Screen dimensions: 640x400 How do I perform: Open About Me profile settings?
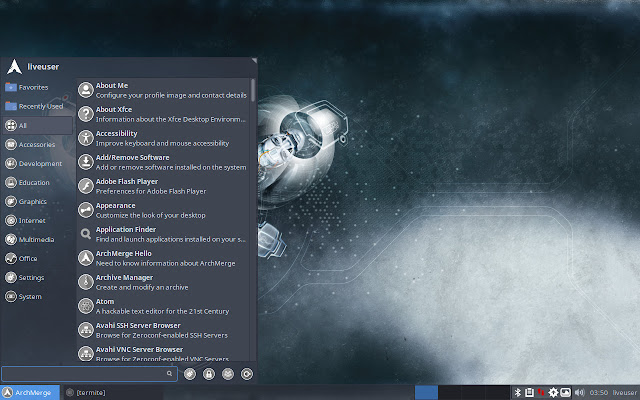pyautogui.click(x=163, y=90)
